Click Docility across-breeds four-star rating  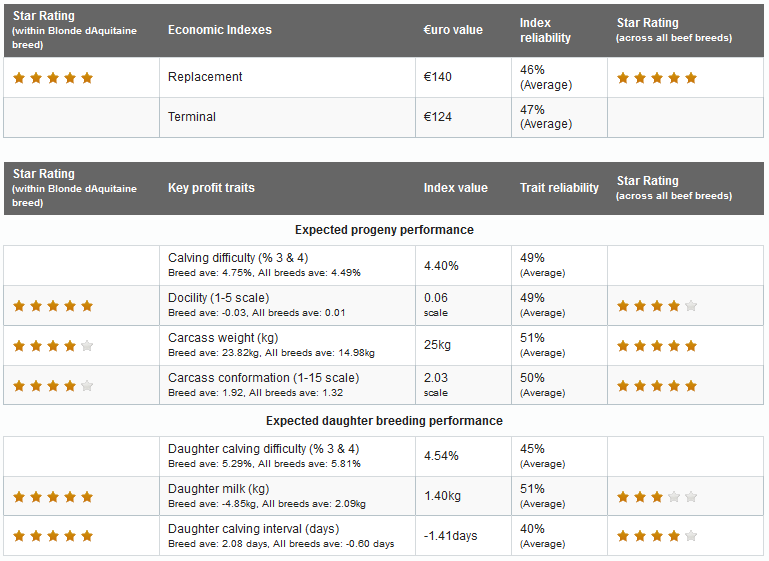tap(657, 306)
